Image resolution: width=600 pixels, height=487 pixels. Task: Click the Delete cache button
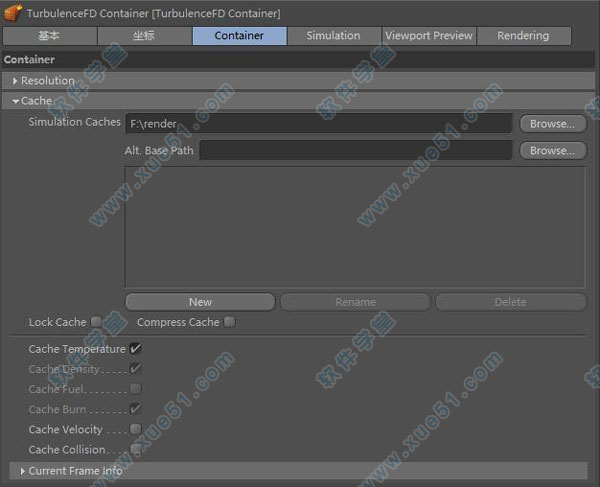click(x=510, y=302)
